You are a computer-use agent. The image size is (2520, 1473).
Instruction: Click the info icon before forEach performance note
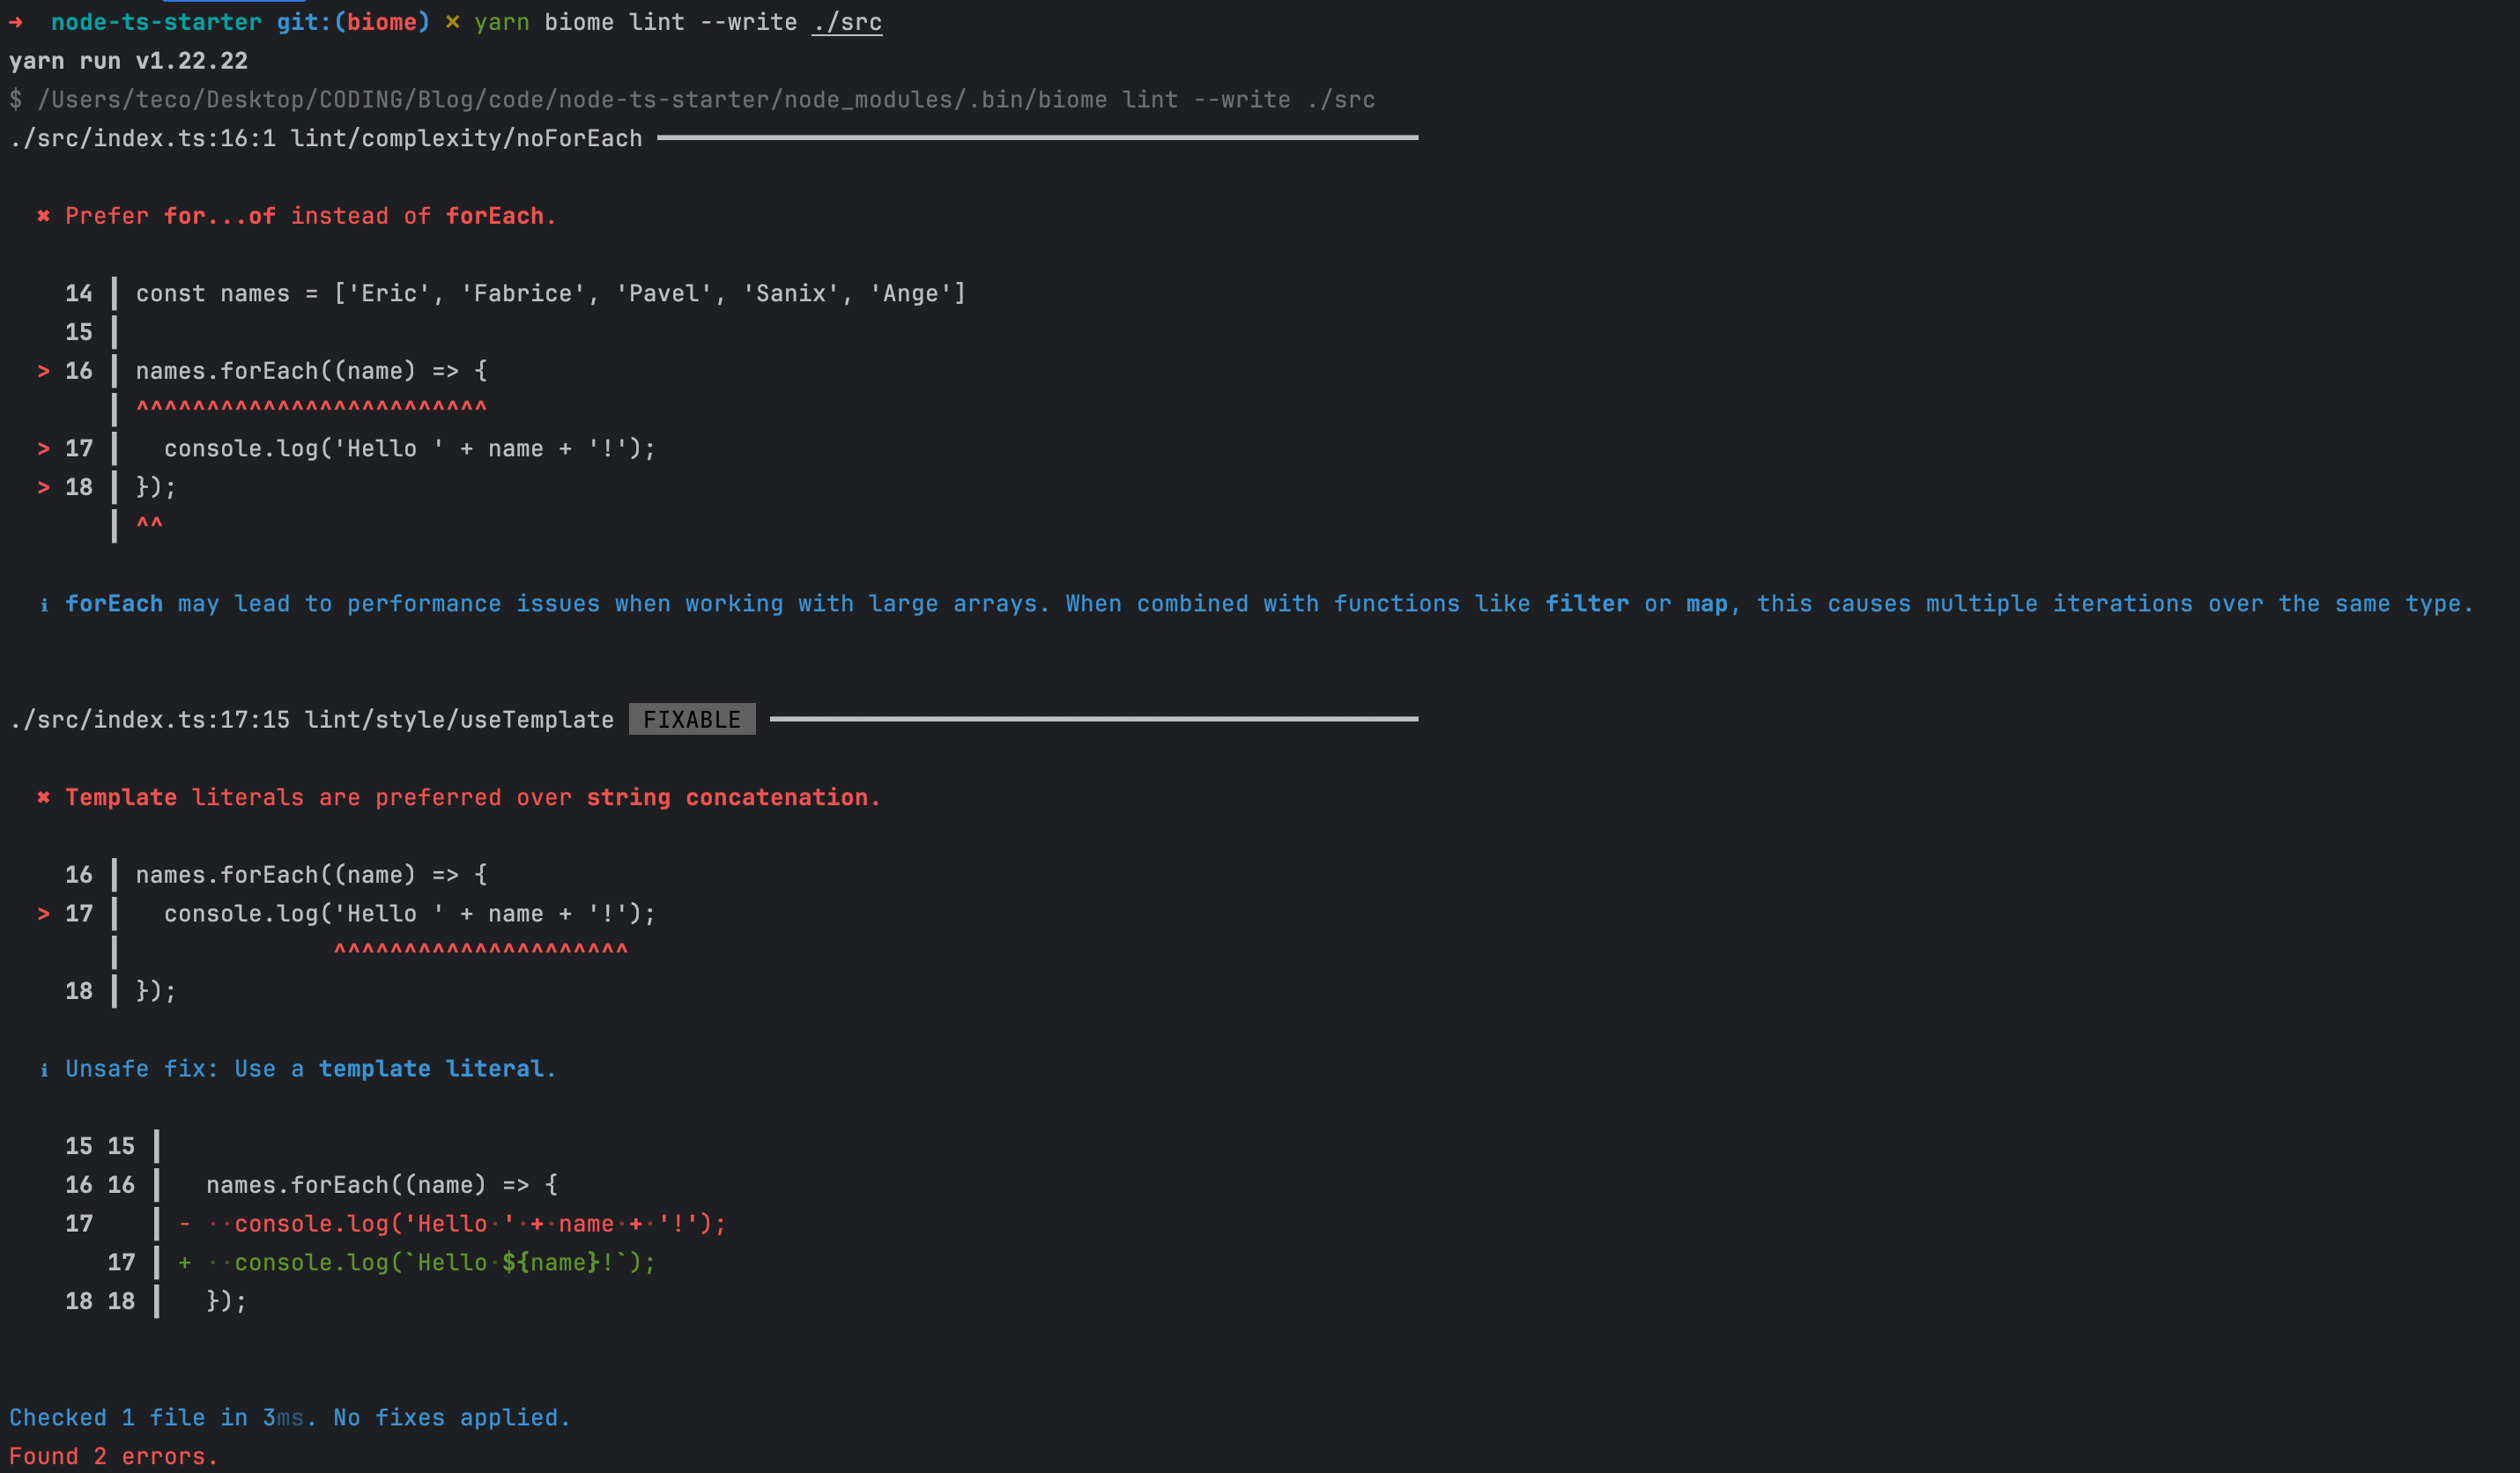pyautogui.click(x=45, y=604)
